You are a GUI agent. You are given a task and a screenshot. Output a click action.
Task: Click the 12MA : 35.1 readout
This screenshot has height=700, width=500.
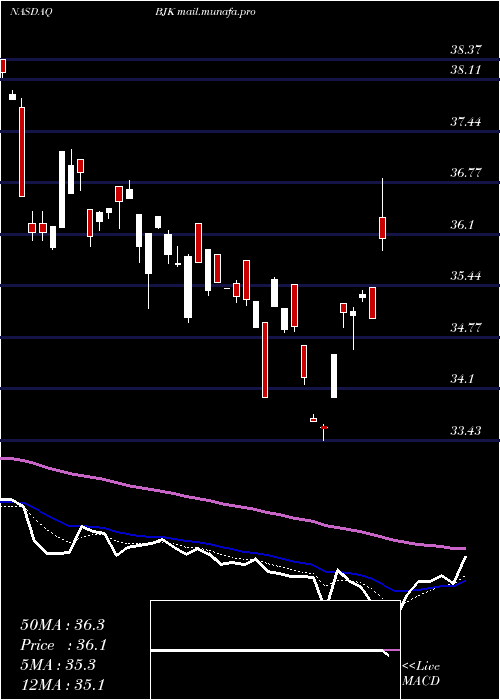click(x=62, y=685)
